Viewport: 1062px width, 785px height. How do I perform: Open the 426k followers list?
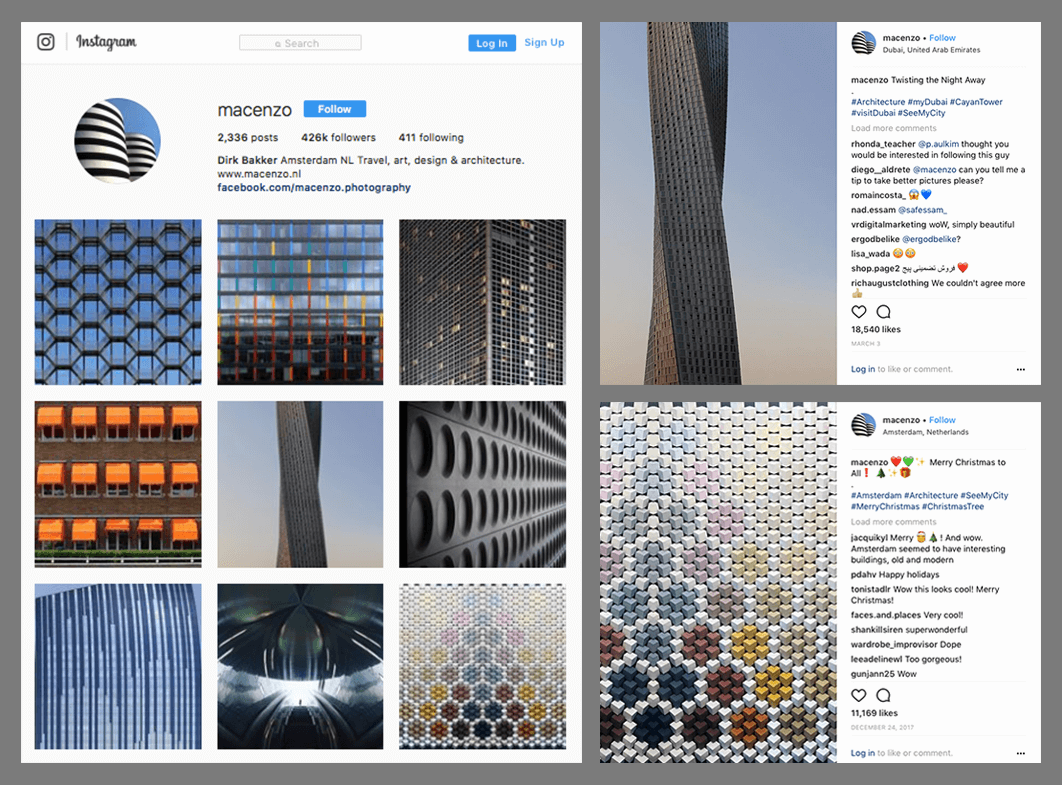(338, 137)
